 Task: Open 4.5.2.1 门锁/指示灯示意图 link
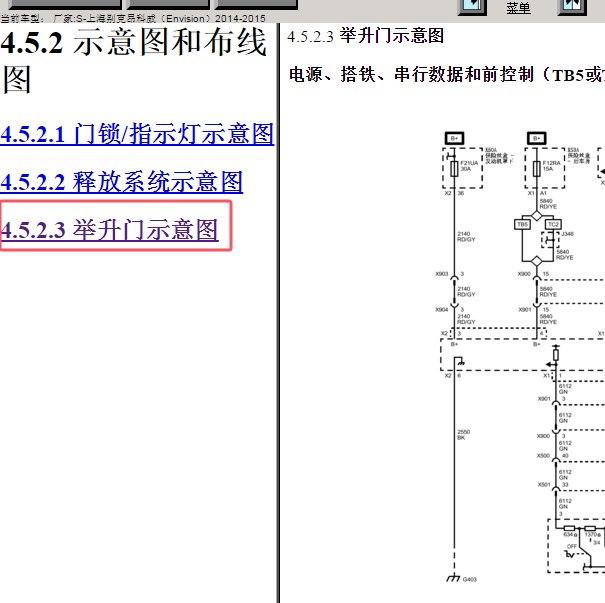137,134
